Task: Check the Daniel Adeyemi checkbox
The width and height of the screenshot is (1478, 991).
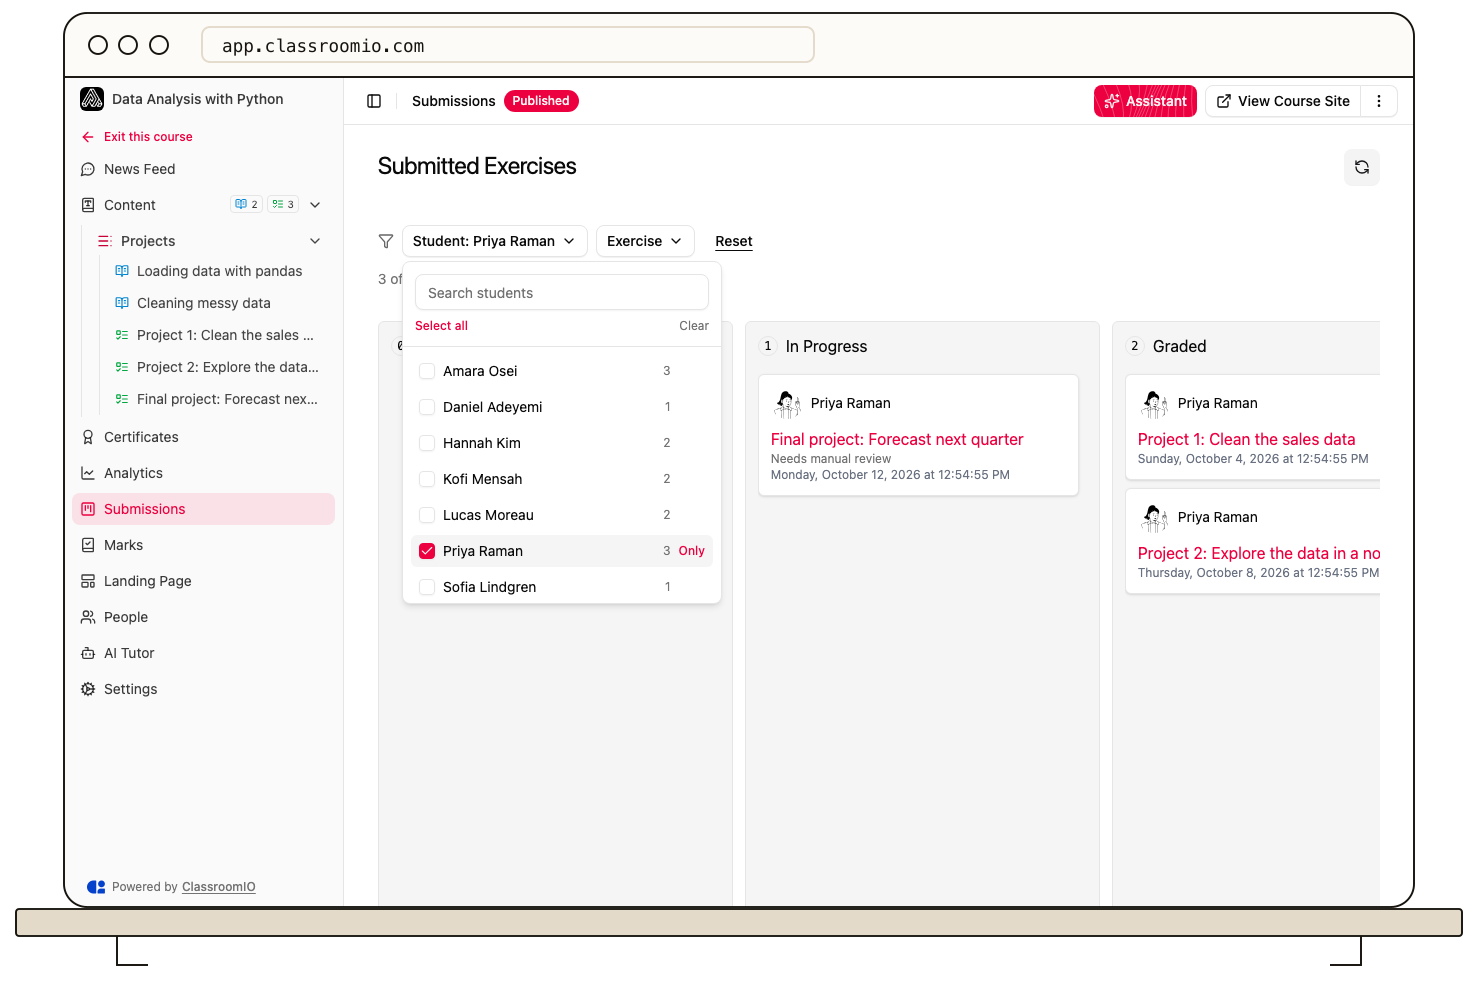Action: tap(427, 407)
